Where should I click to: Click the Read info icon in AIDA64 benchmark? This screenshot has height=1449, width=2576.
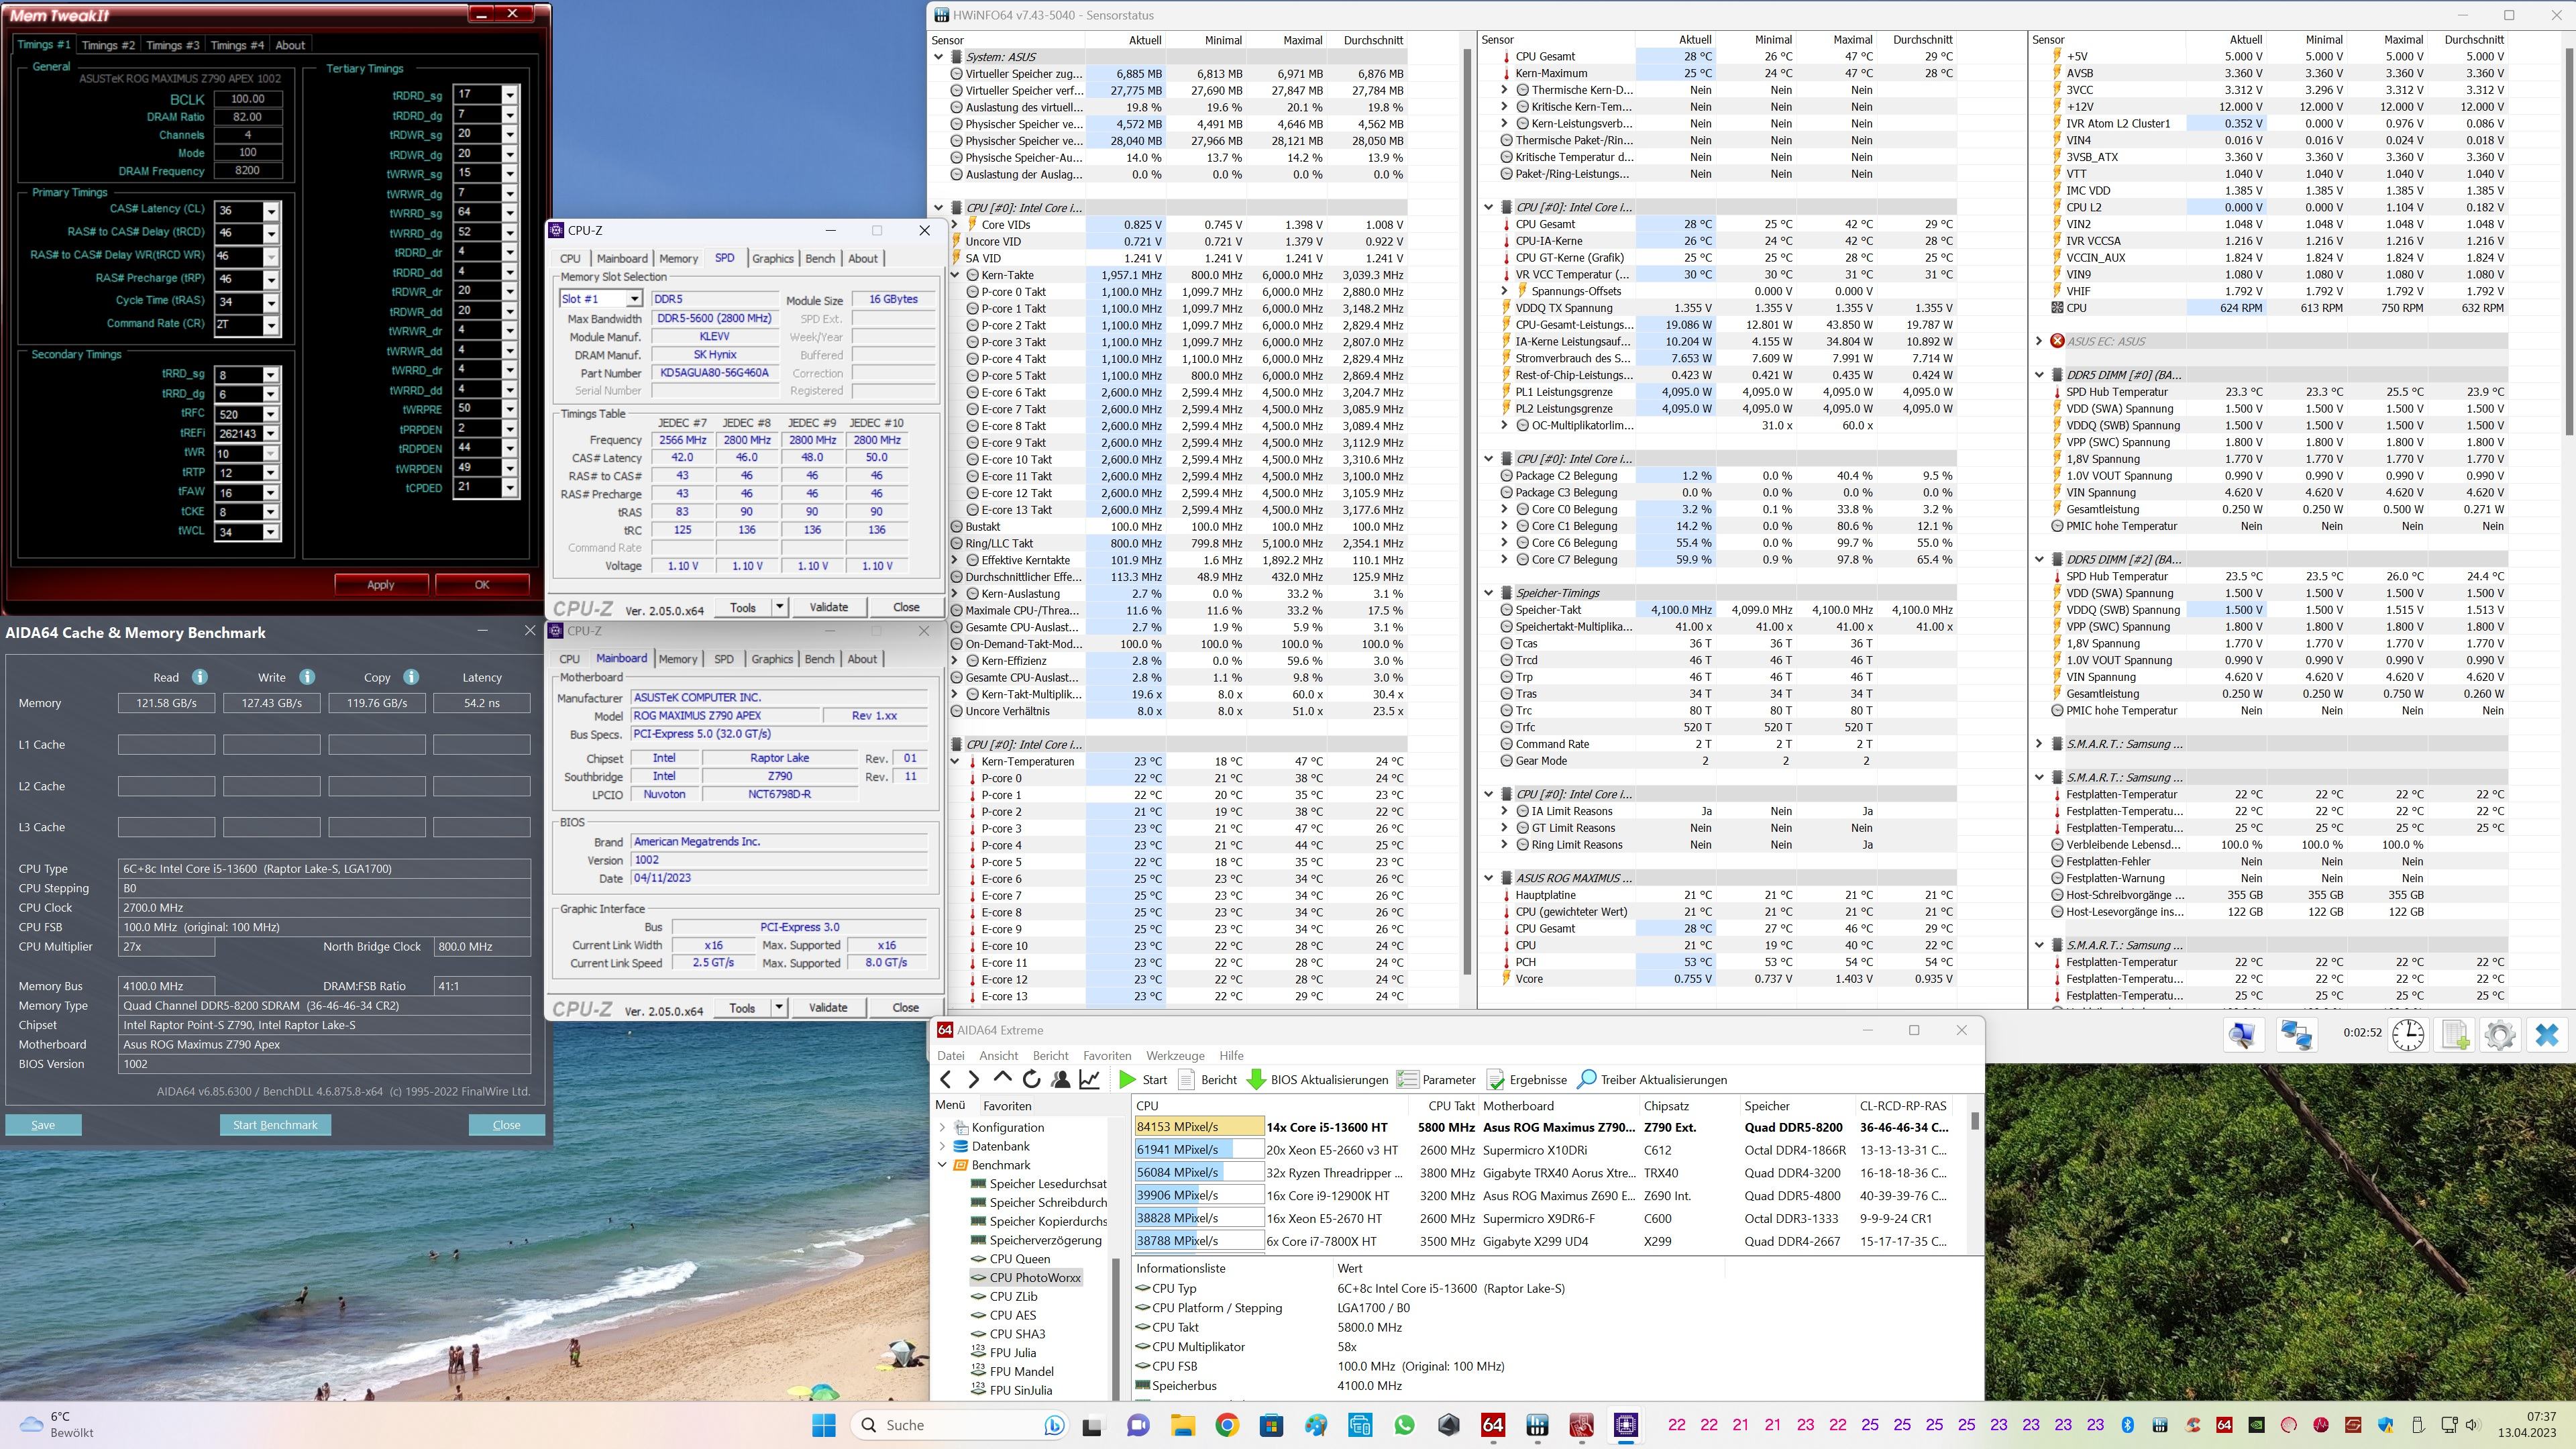(x=200, y=677)
